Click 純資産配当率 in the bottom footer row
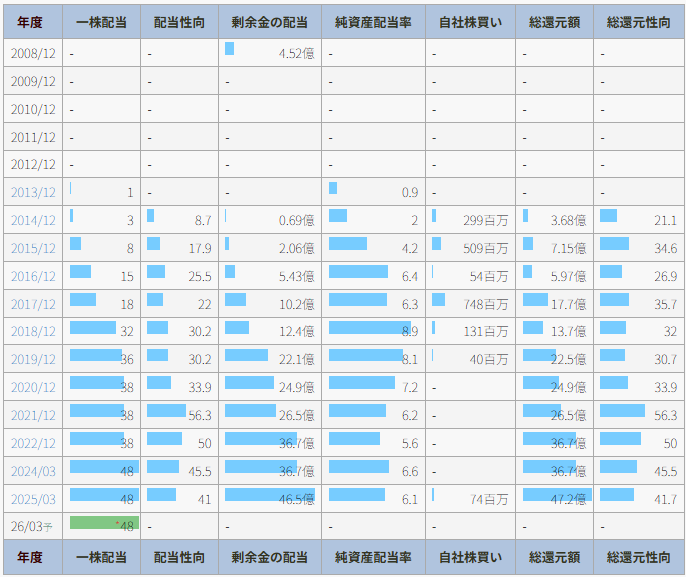This screenshot has width=686, height=577. coord(373,557)
